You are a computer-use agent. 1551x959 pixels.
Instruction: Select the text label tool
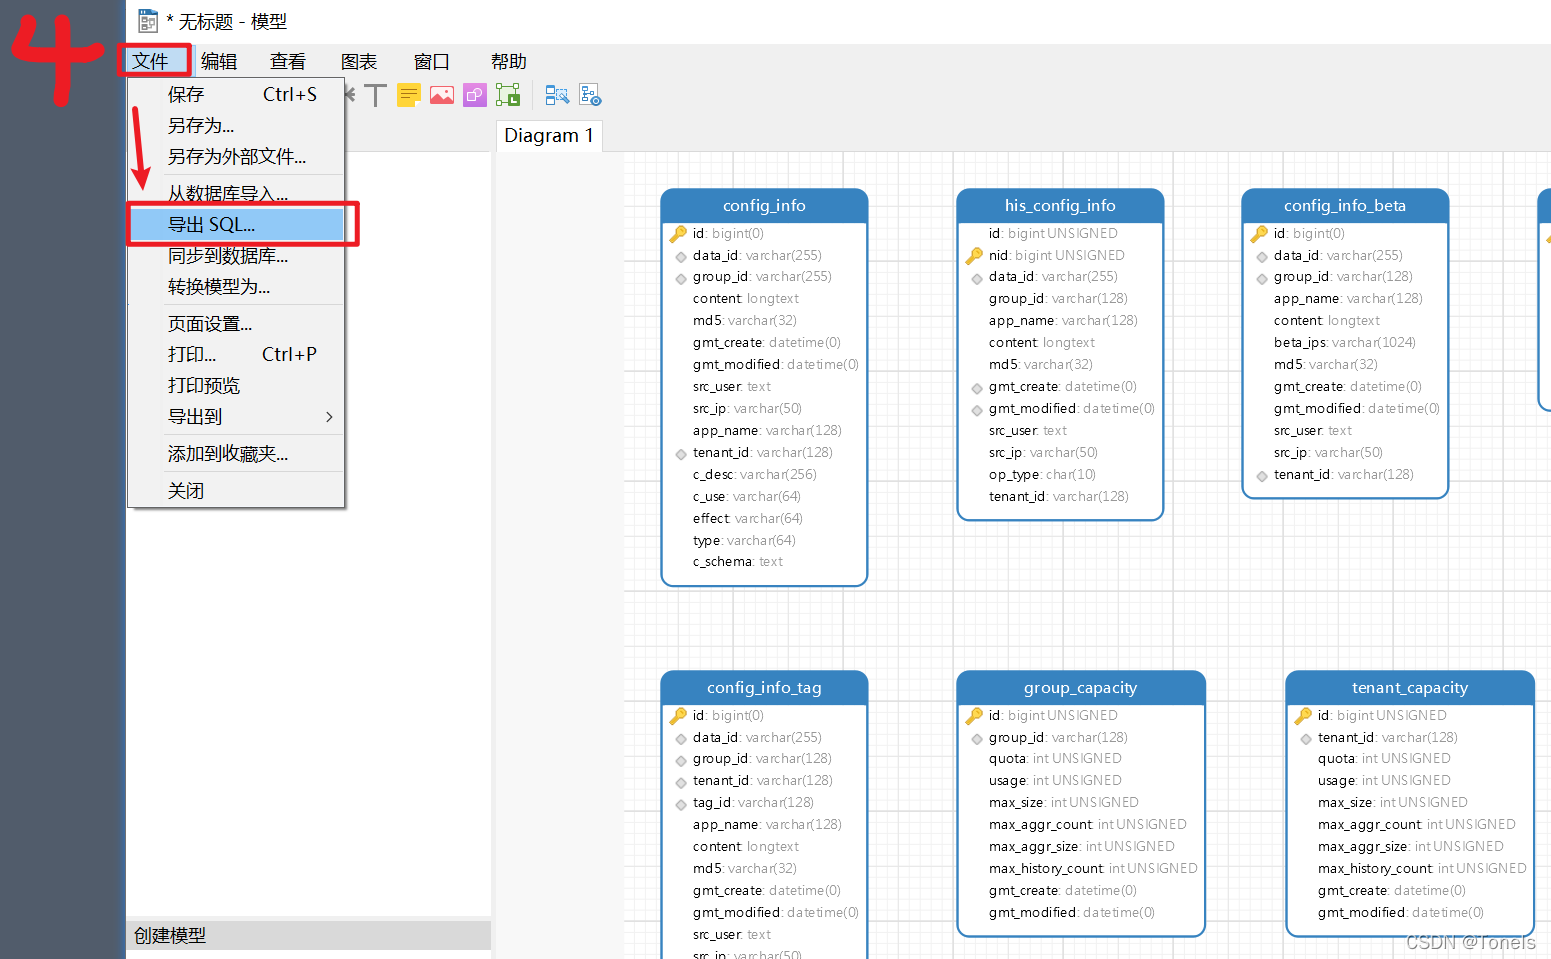[x=375, y=94]
